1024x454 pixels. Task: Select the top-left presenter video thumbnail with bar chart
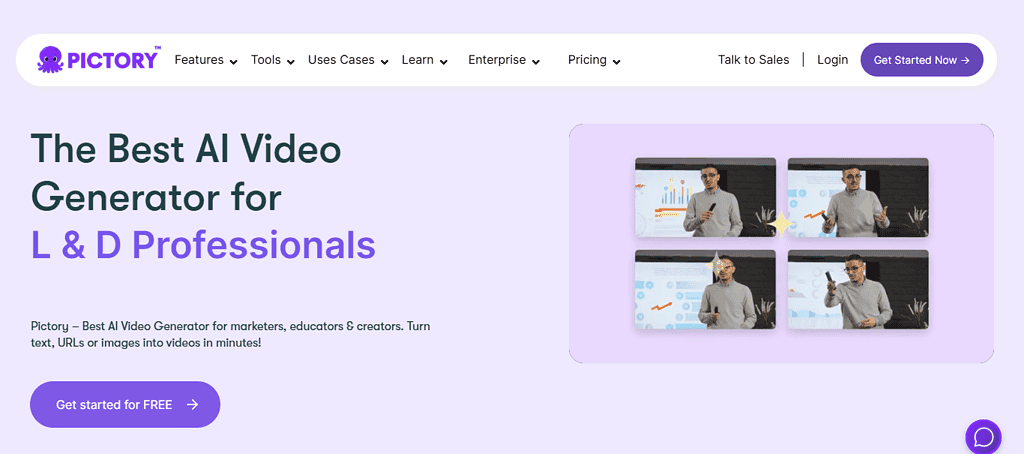[x=705, y=197]
